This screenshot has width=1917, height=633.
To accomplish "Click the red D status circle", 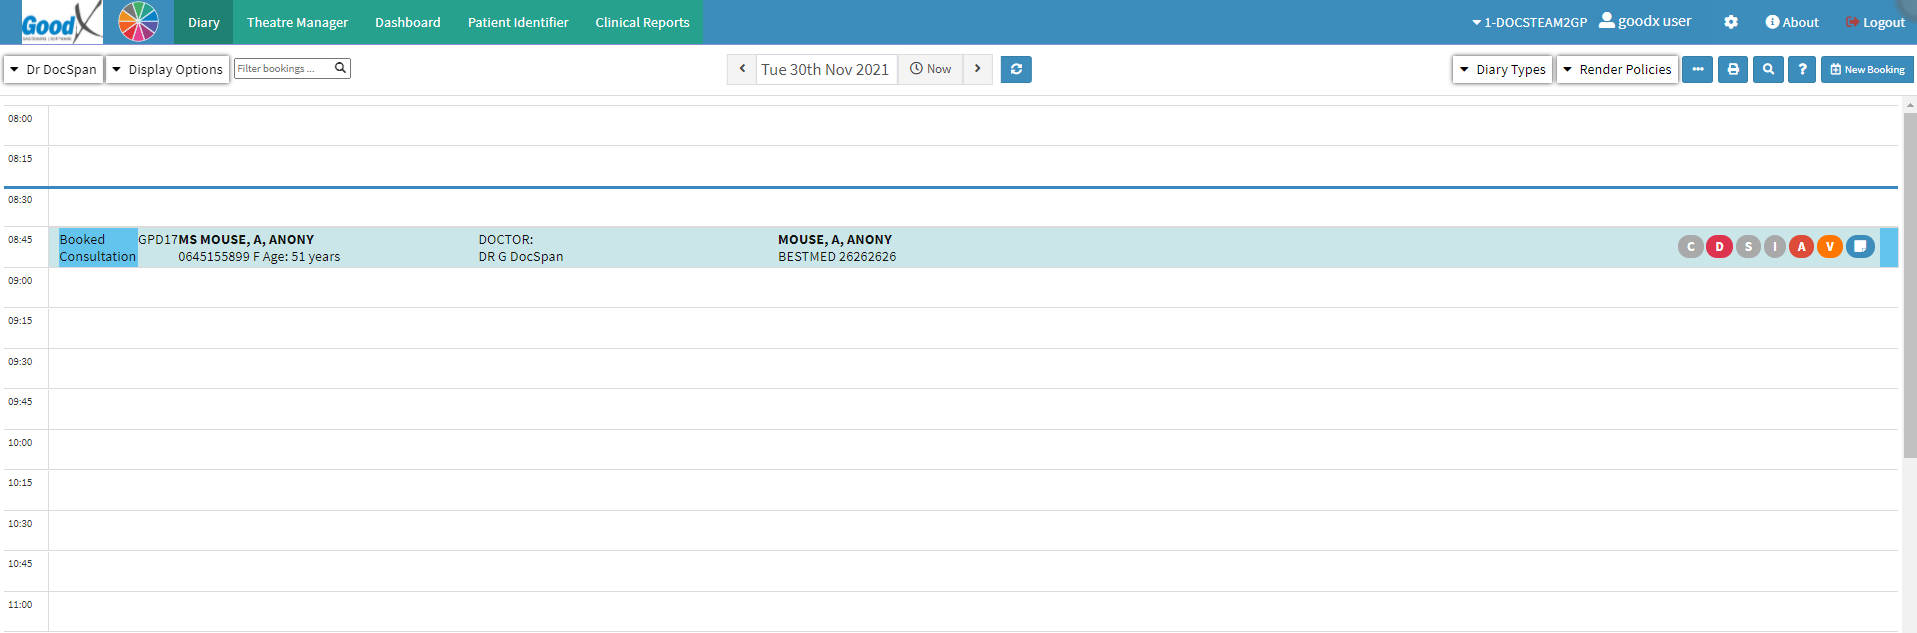I will 1719,247.
